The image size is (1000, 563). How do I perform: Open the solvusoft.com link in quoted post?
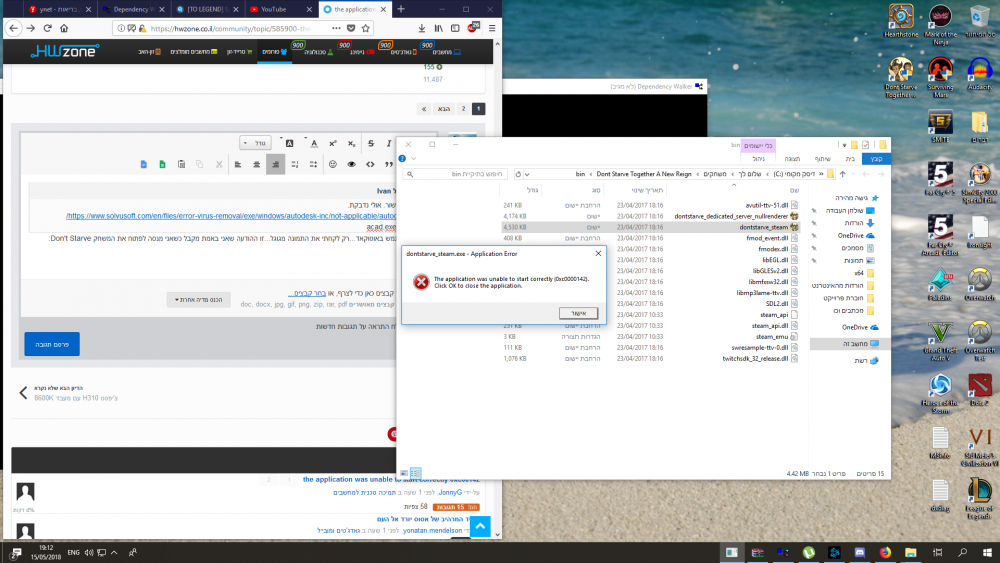click(231, 216)
